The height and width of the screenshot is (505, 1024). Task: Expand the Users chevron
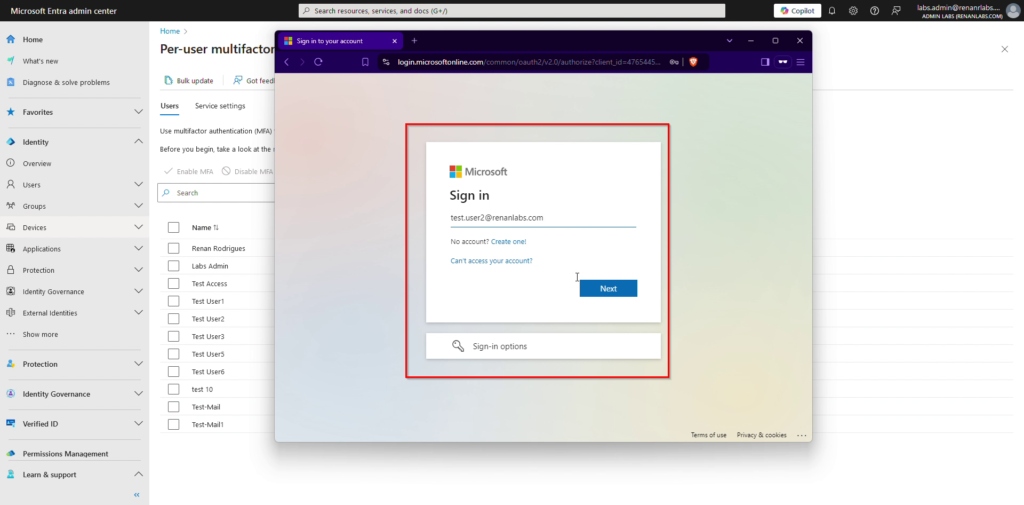click(x=138, y=185)
